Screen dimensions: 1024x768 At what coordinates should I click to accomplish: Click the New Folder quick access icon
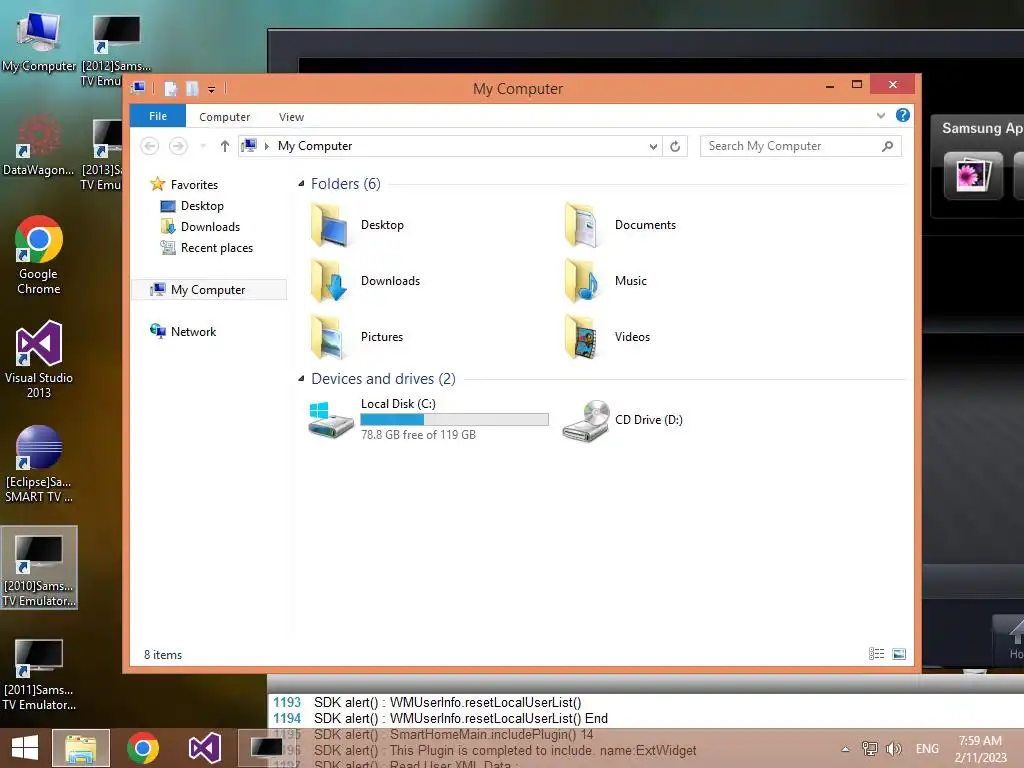coord(192,88)
